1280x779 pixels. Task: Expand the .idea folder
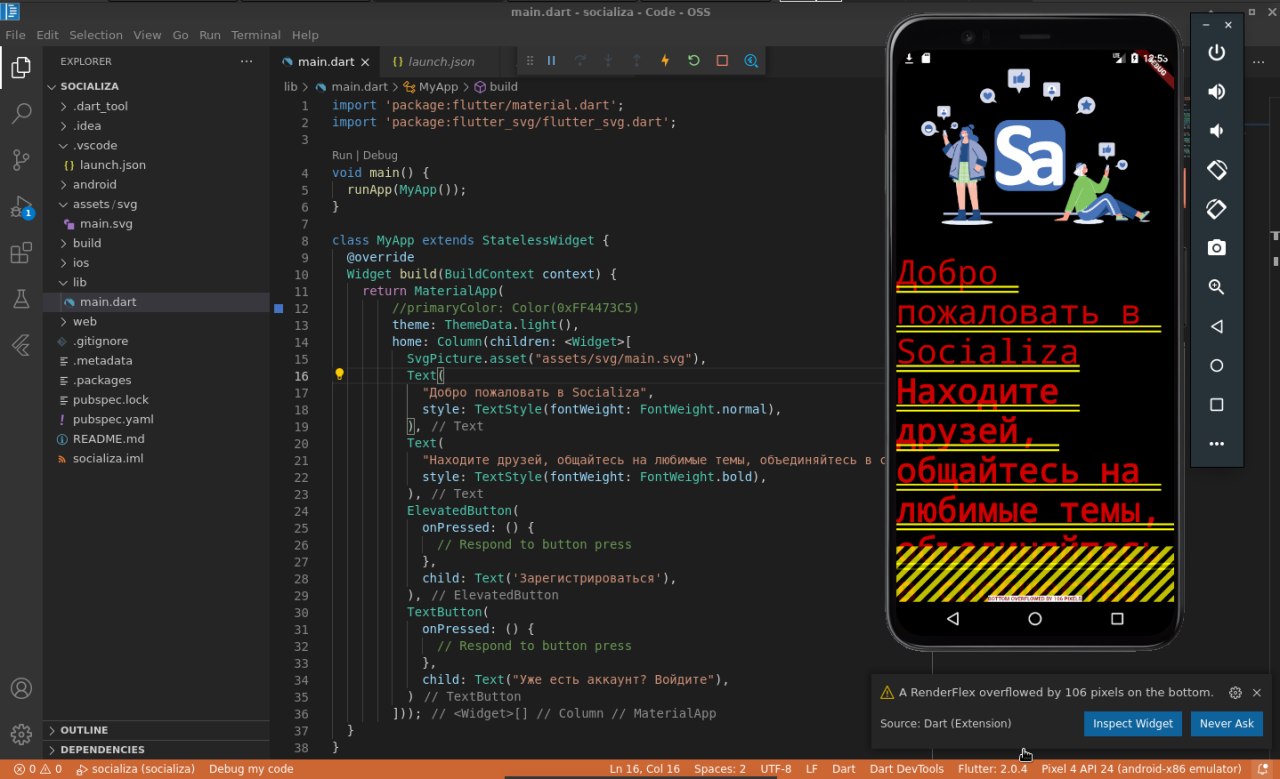[87, 126]
